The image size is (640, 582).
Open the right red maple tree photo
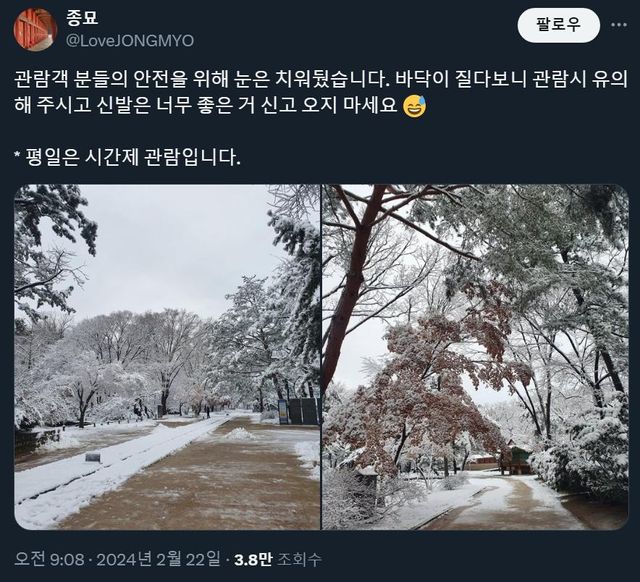(475, 357)
